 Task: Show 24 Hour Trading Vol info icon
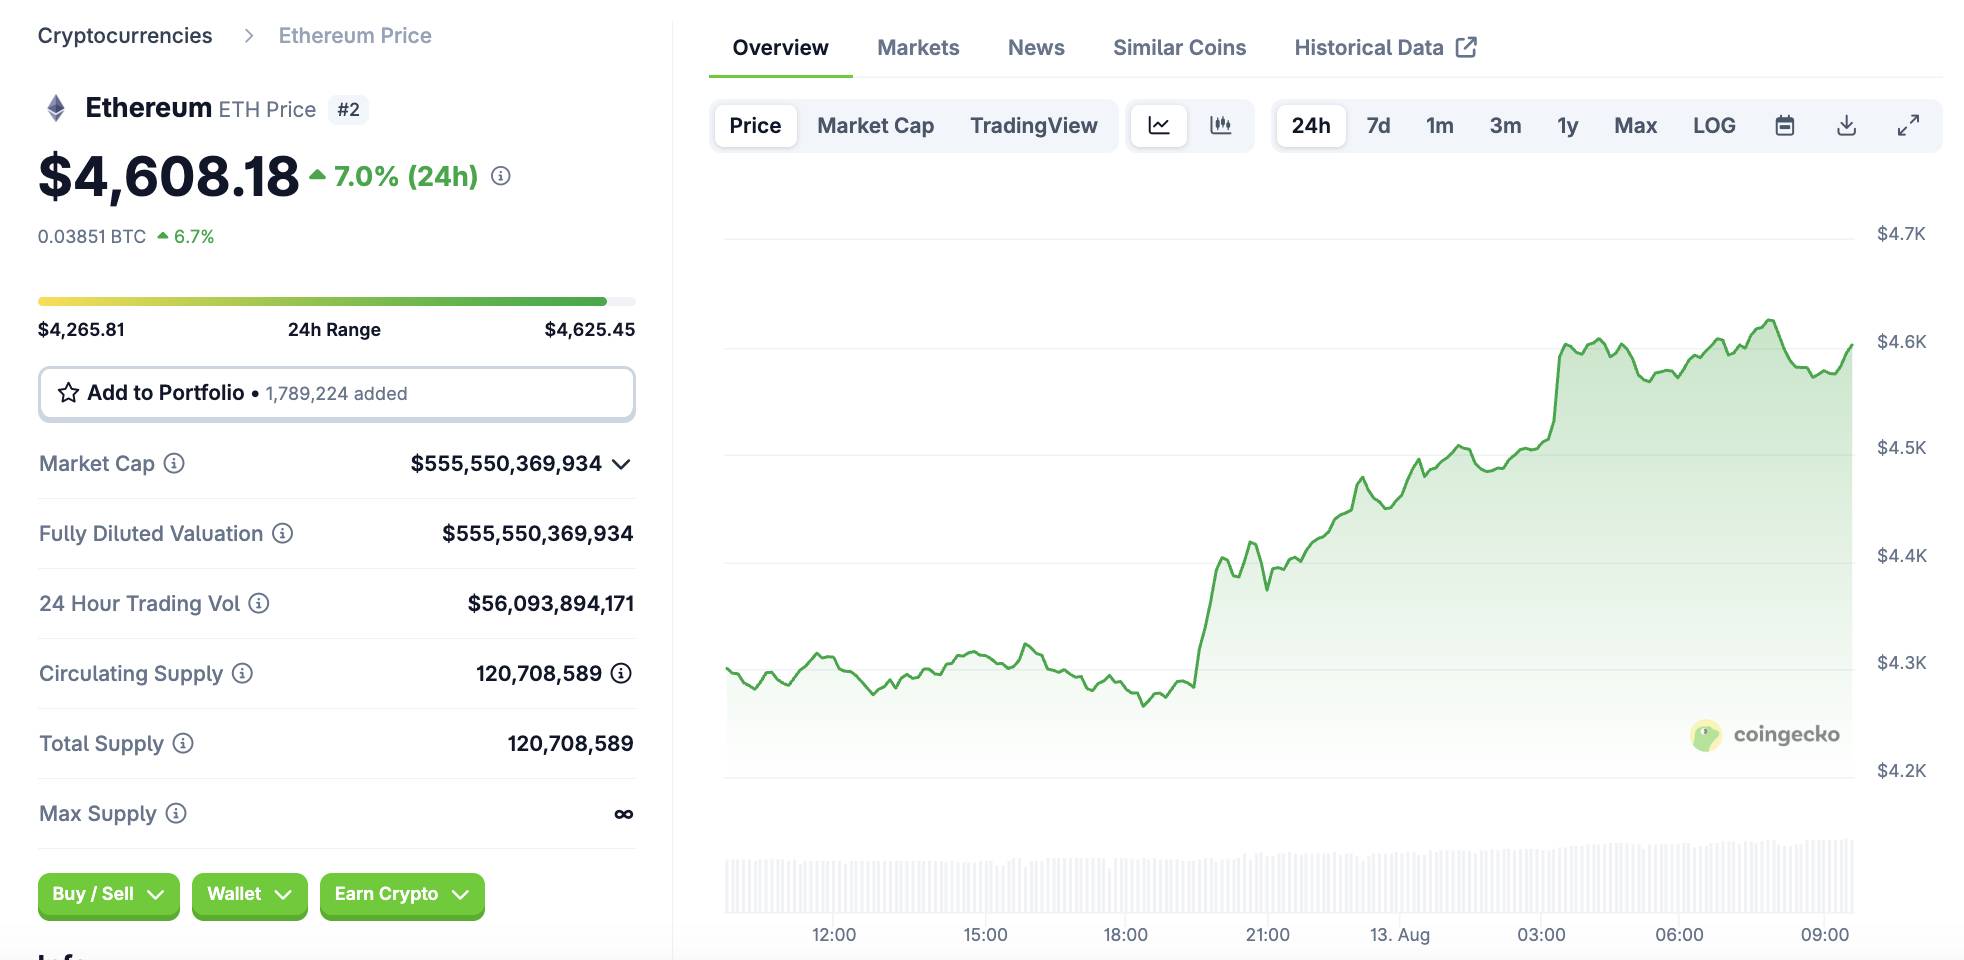259,603
